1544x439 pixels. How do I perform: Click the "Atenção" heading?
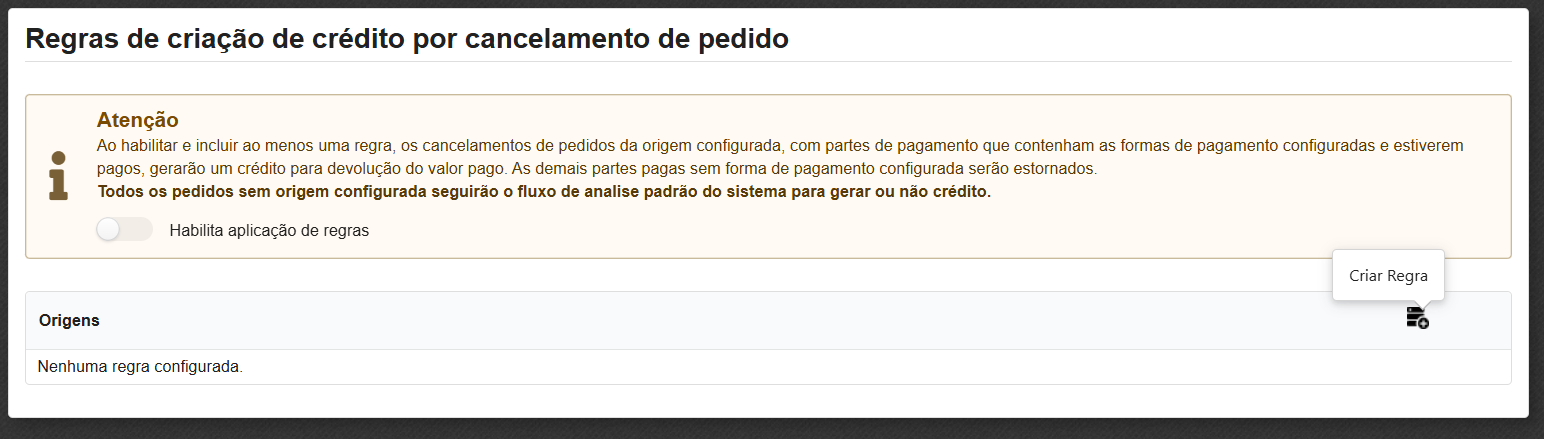137,120
